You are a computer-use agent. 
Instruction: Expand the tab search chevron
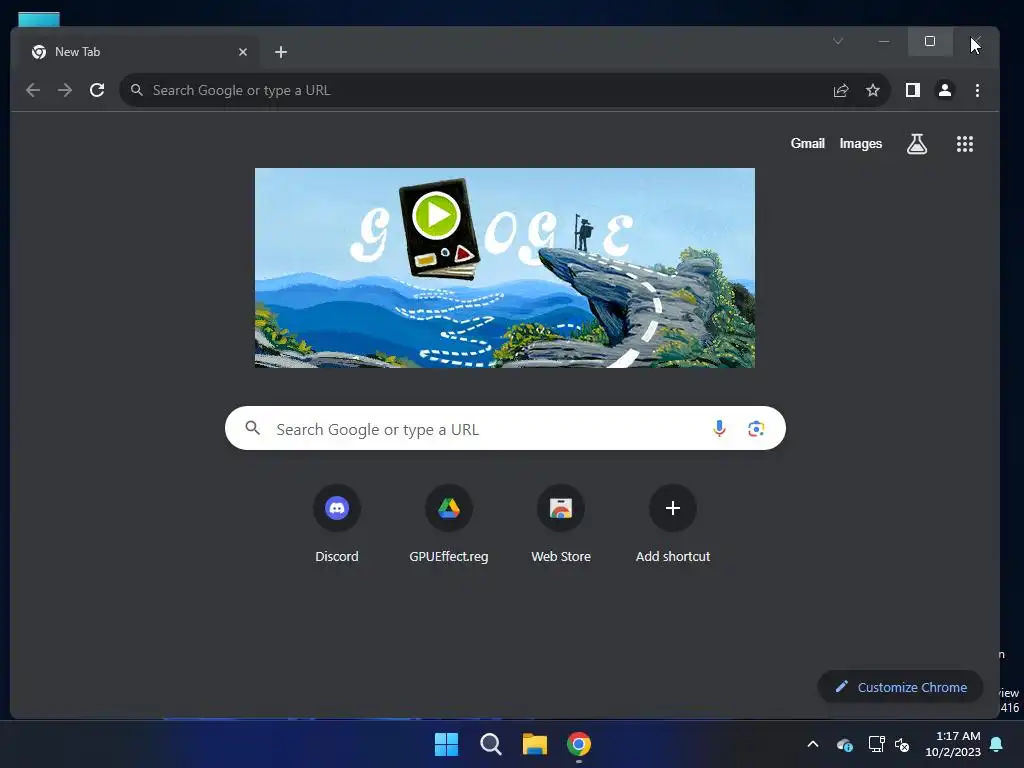click(x=838, y=41)
